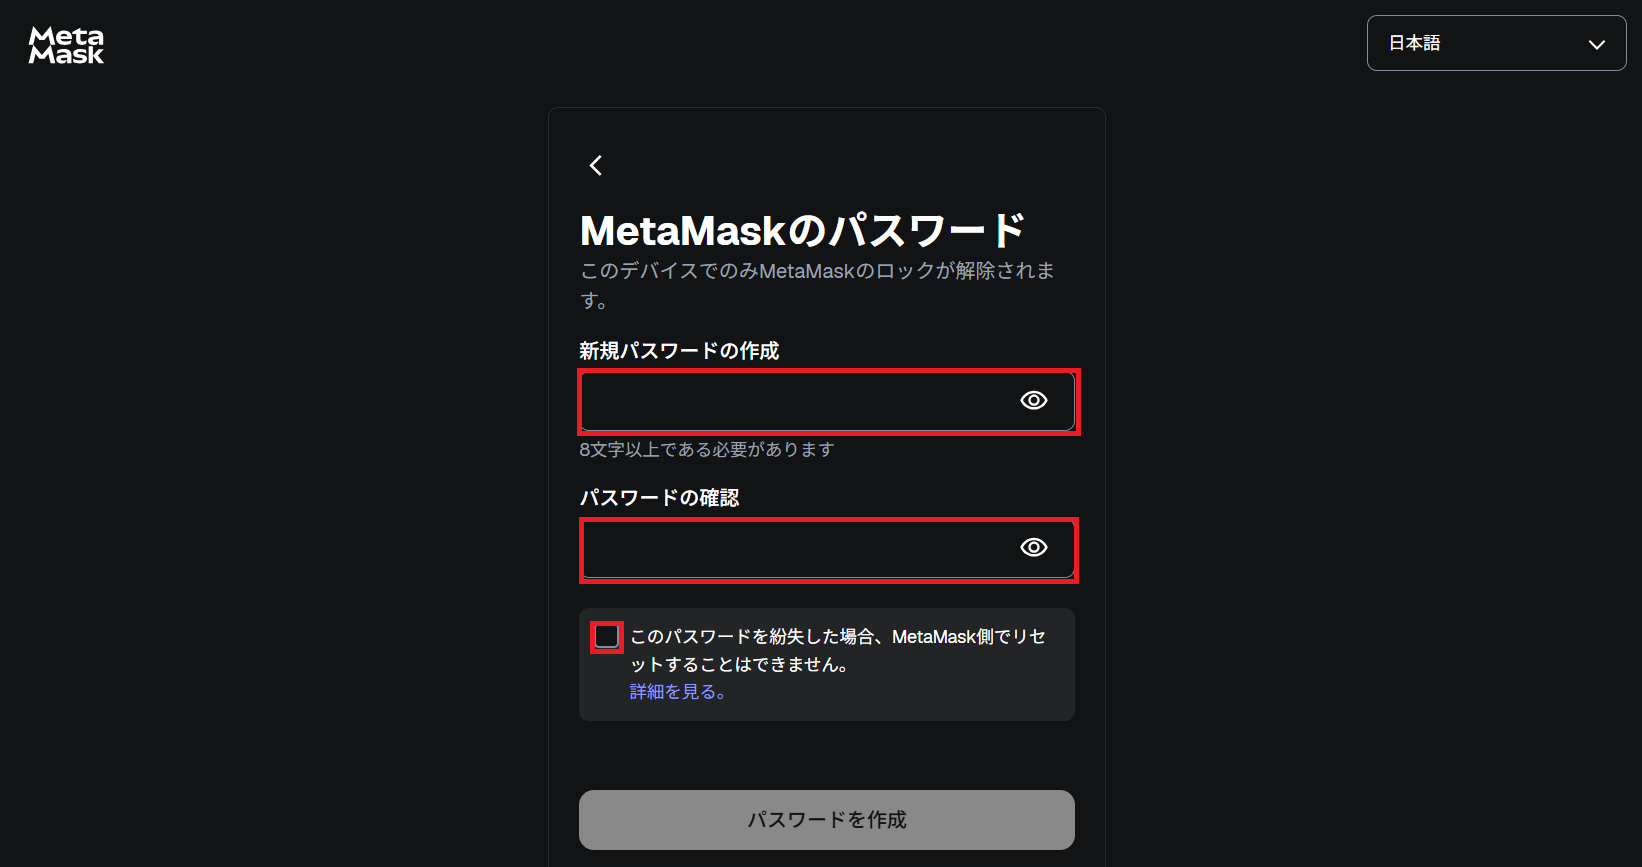This screenshot has width=1642, height=867.
Task: Click the empty space above パスワードを作成 button
Action: tap(827, 755)
